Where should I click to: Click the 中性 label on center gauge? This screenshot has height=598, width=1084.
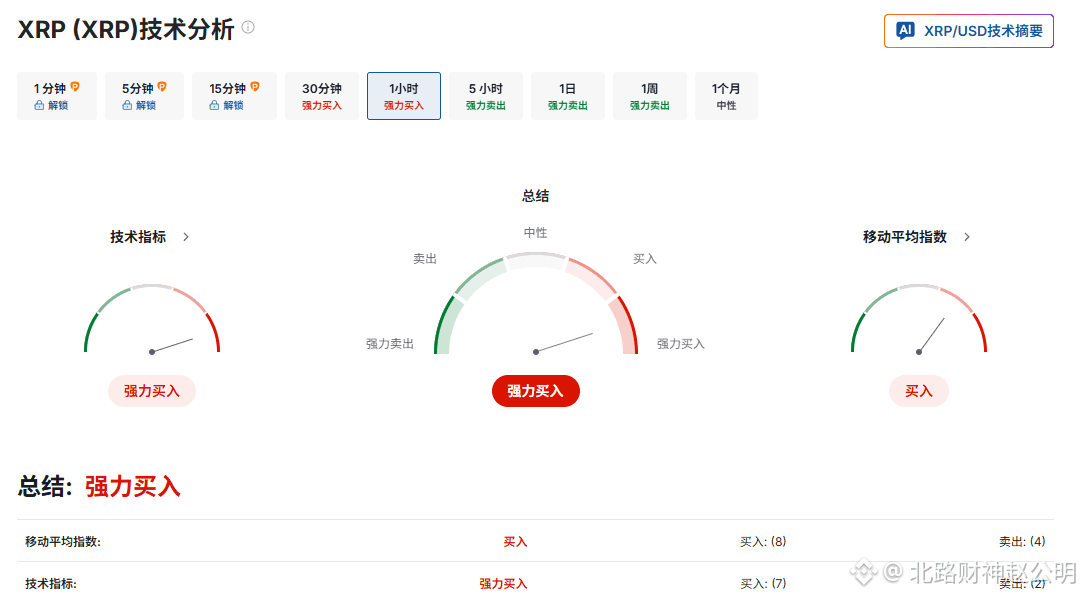(536, 233)
